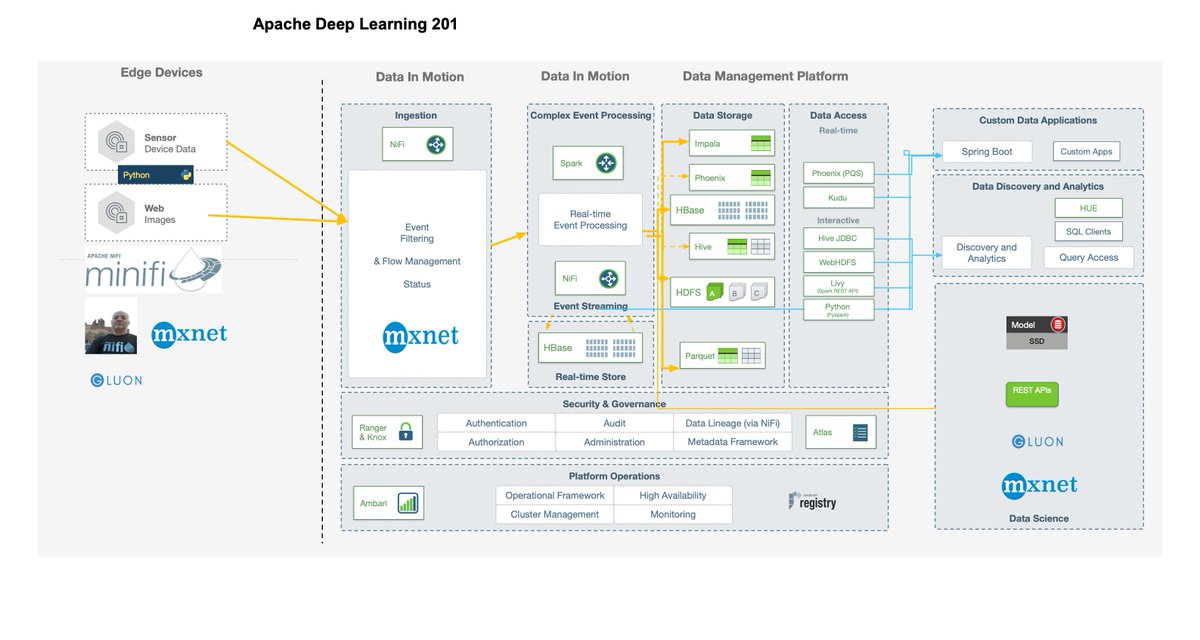Click the Real-time Event Processing box
Screen dimensions: 1200x640
point(590,220)
